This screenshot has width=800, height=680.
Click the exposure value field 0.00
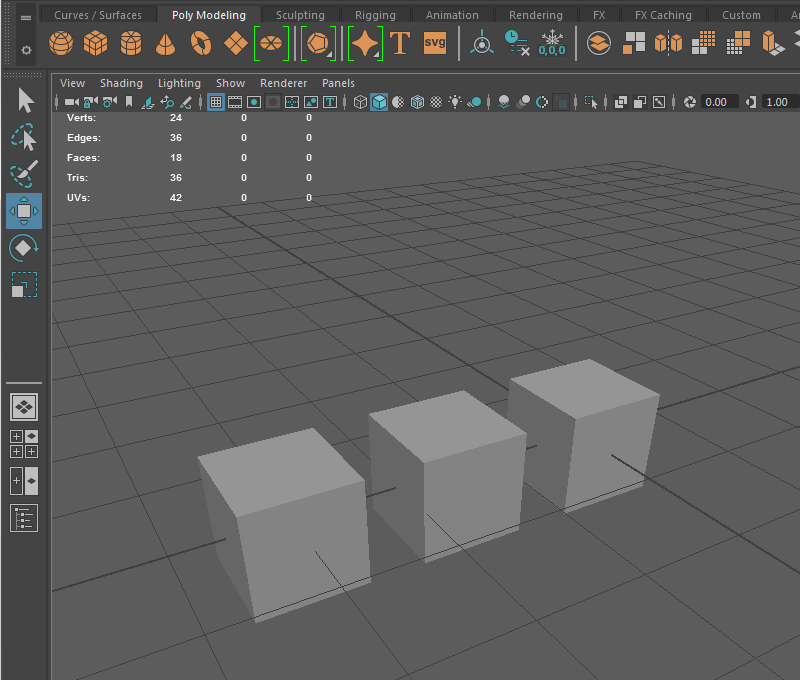point(720,102)
